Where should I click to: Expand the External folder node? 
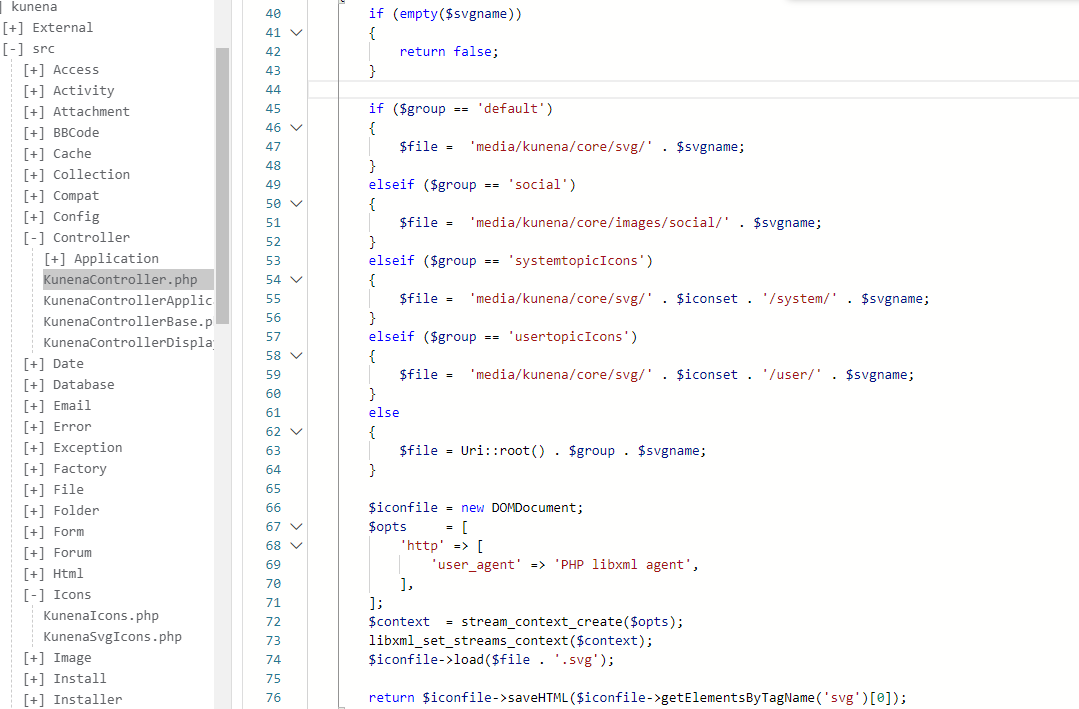coord(13,28)
